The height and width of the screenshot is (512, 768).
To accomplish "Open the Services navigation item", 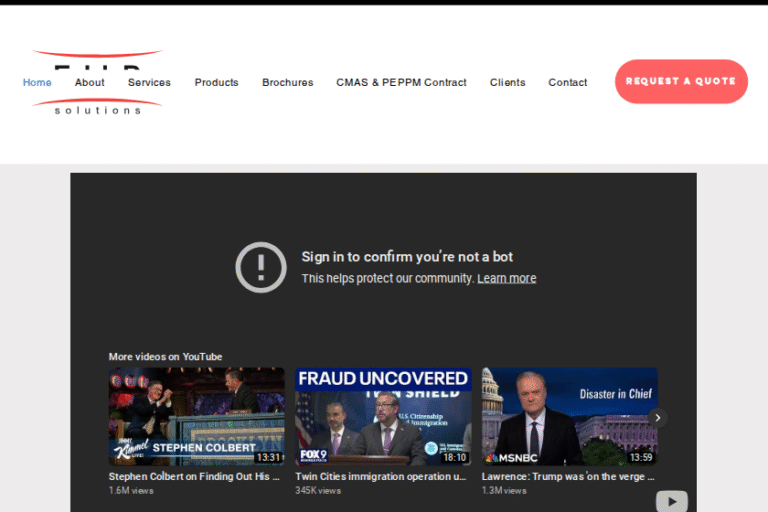I will pos(149,82).
